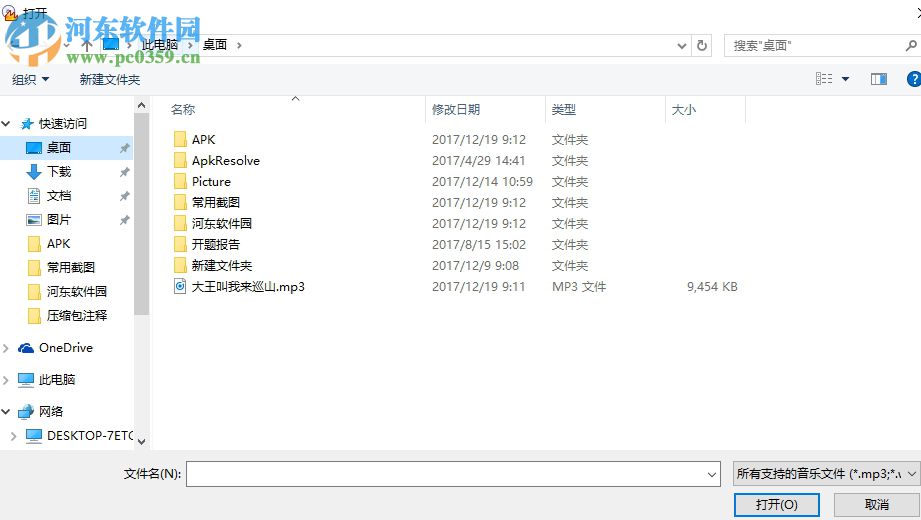The height and width of the screenshot is (520, 921).
Task: Click the DESKTOP-7ETC computer icon
Action: tap(34, 435)
